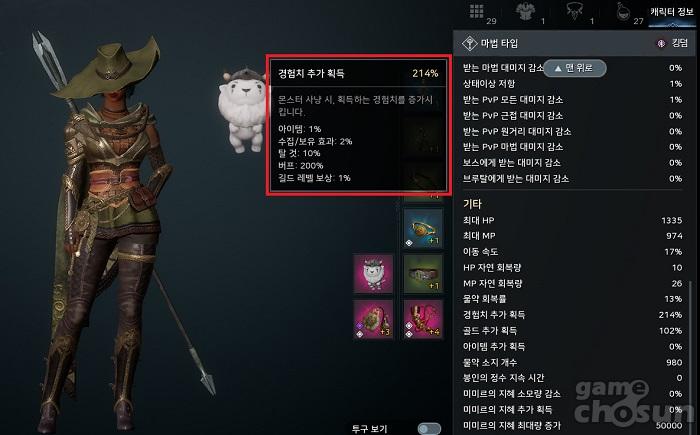700x435 pixels.
Task: Select the 최대 HP stat row
Action: pos(572,220)
